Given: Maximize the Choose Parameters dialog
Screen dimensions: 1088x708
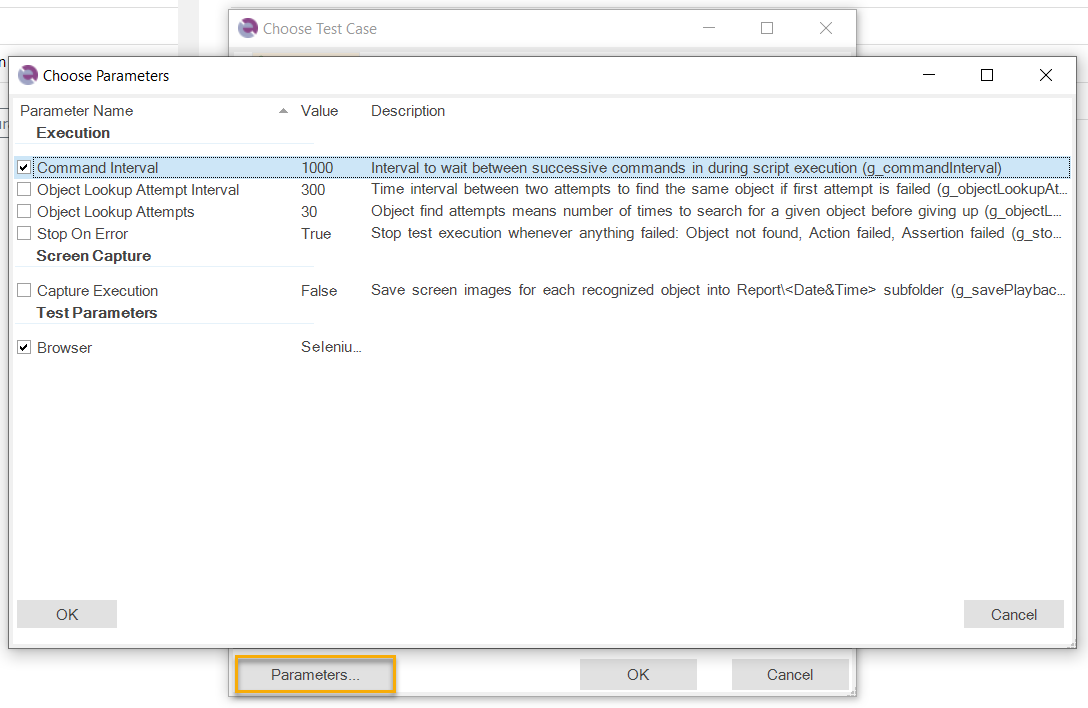Looking at the screenshot, I should [x=987, y=75].
